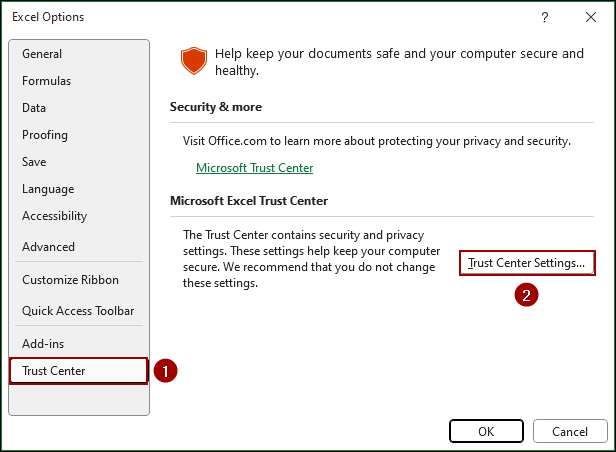616x452 pixels.
Task: Open the Language settings category
Action: click(x=48, y=189)
